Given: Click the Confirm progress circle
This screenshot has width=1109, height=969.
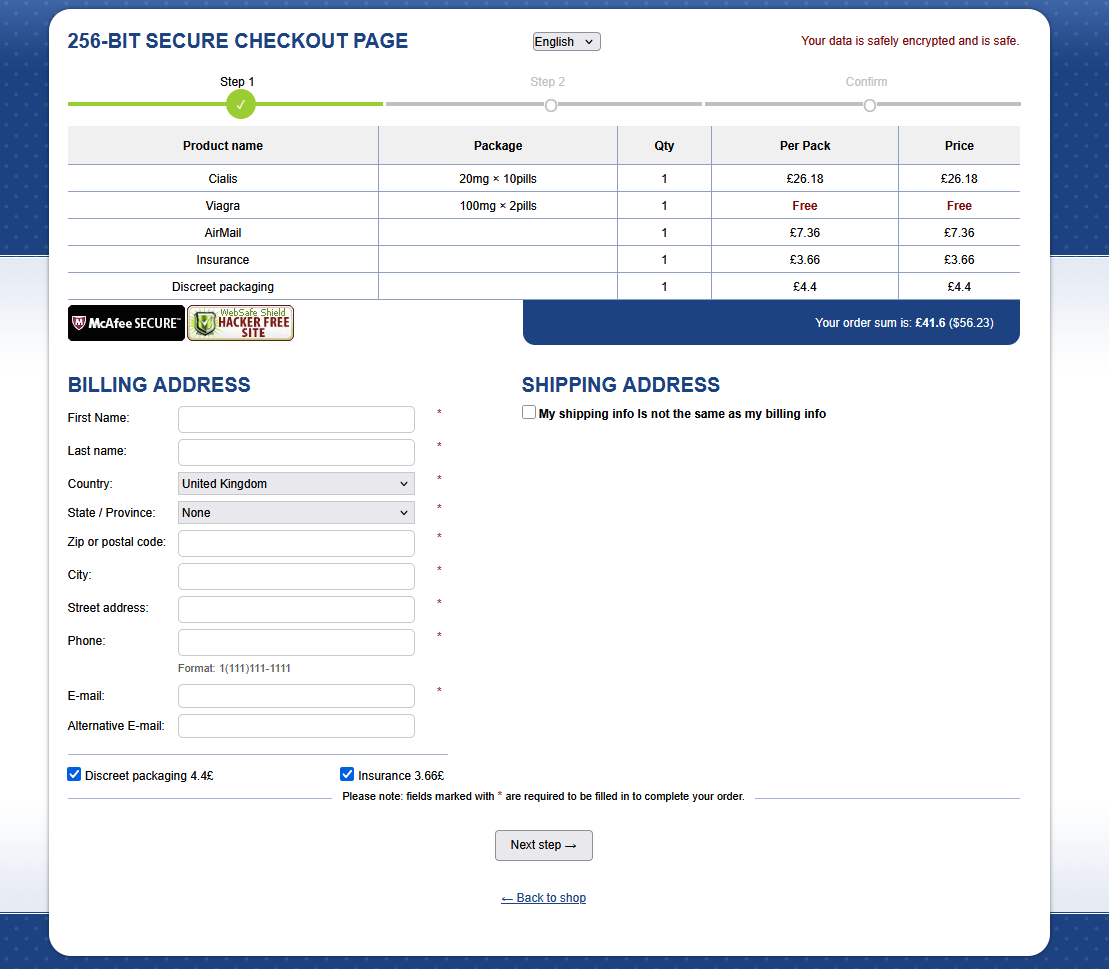Looking at the screenshot, I should point(870,105).
